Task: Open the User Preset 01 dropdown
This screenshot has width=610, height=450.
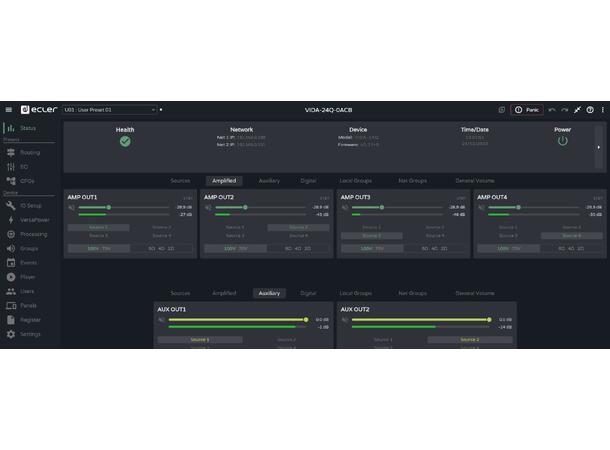Action: 110,110
